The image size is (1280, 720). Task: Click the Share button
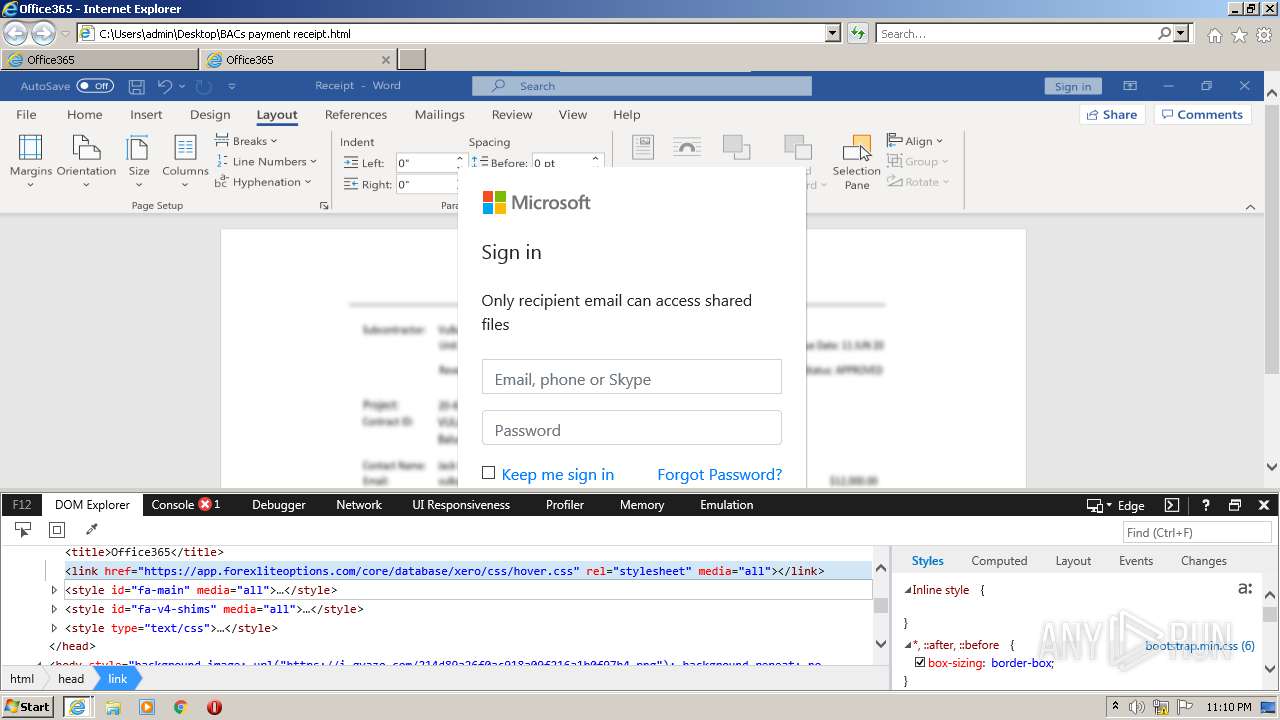point(1112,115)
